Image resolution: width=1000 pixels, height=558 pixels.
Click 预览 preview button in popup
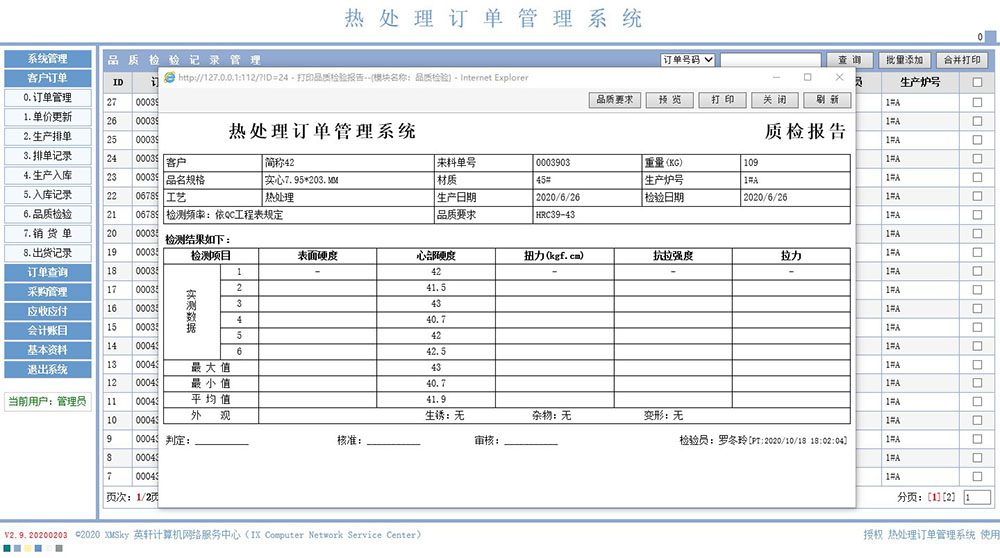pyautogui.click(x=670, y=99)
